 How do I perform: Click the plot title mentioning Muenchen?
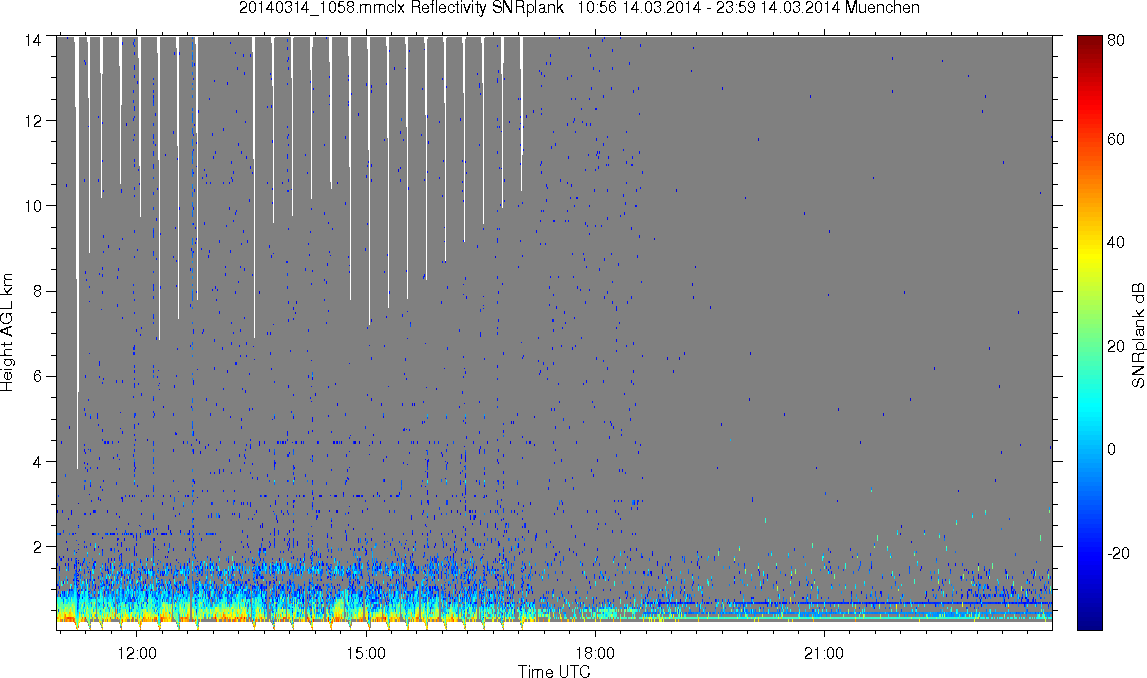coord(579,8)
